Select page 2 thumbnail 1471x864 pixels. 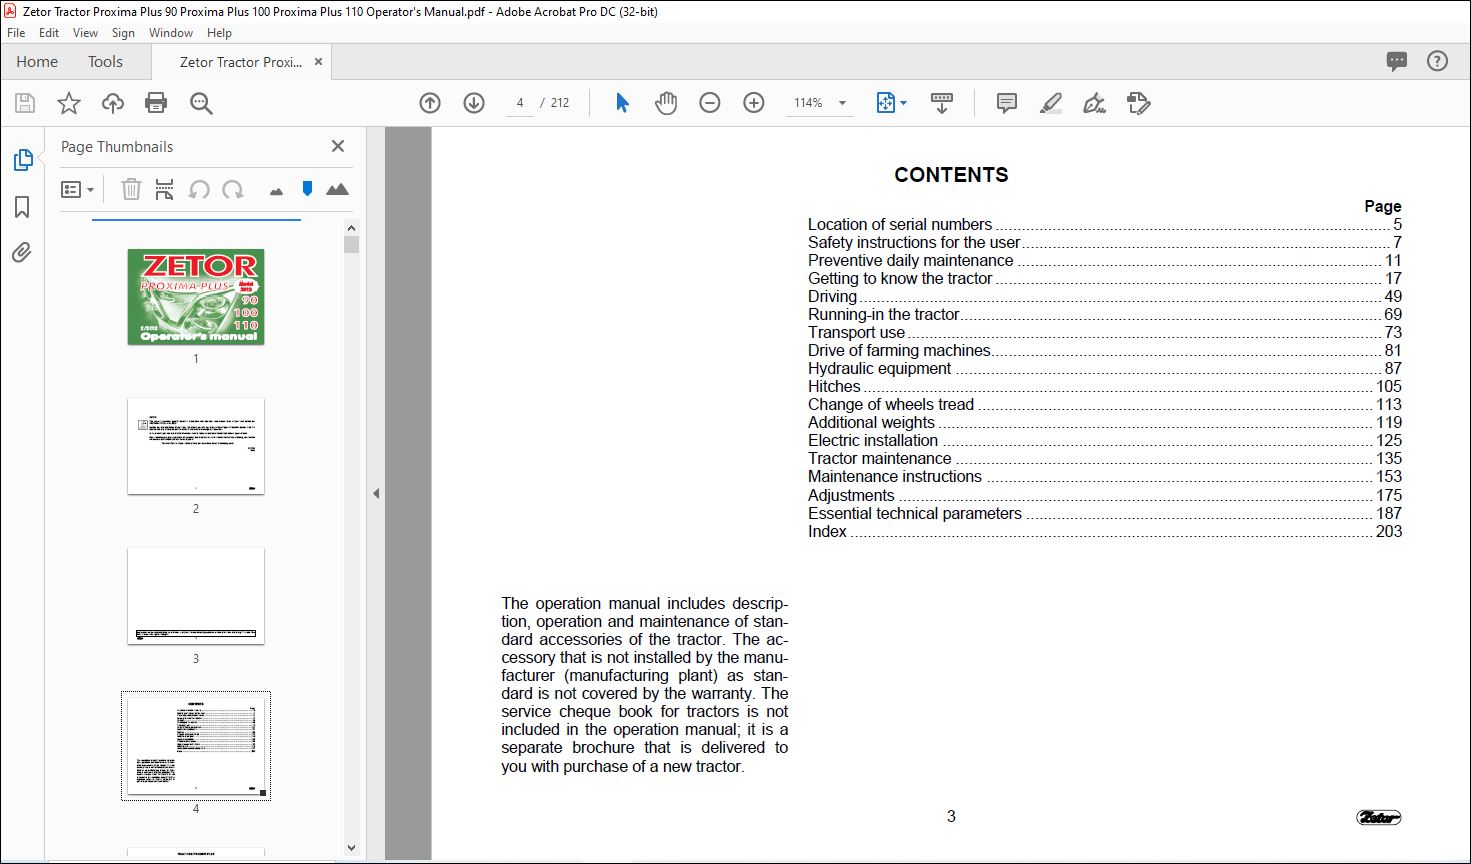[196, 446]
